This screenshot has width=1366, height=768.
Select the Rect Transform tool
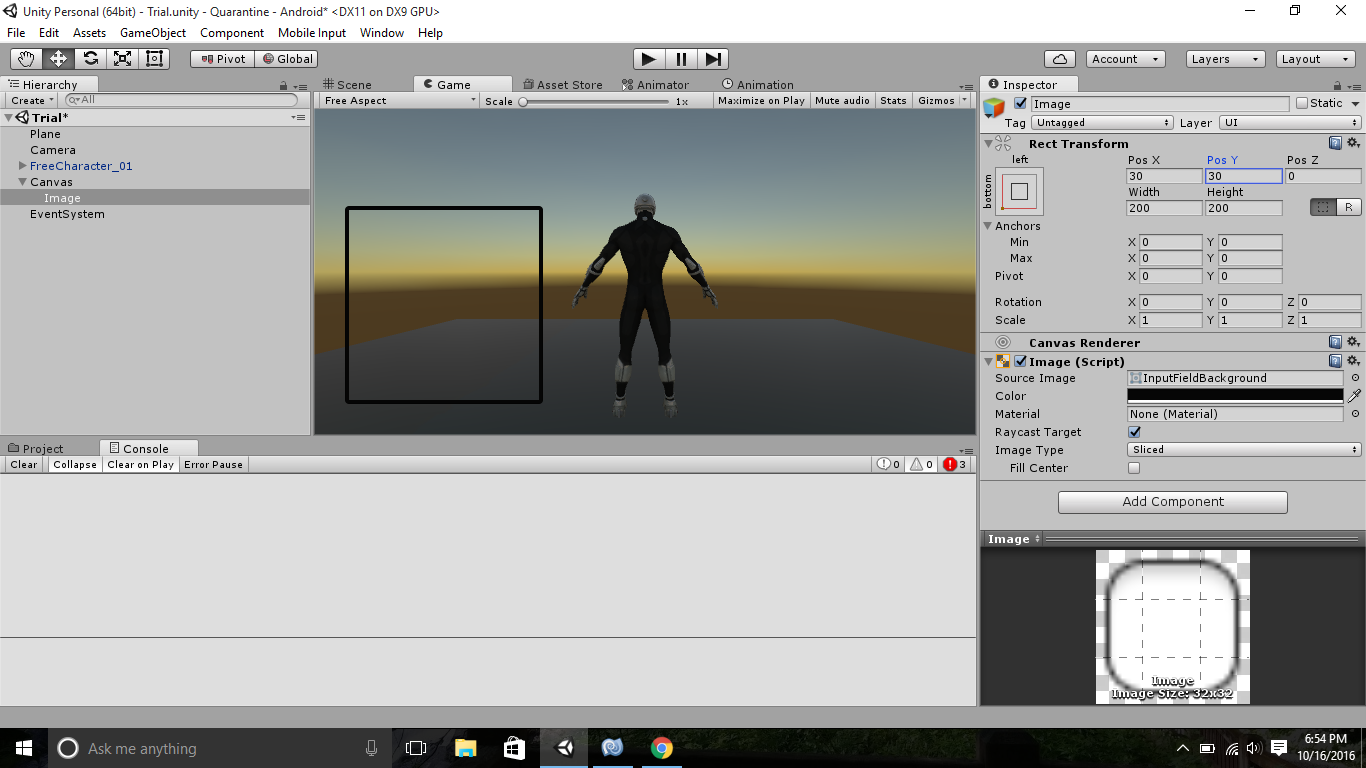[x=154, y=59]
